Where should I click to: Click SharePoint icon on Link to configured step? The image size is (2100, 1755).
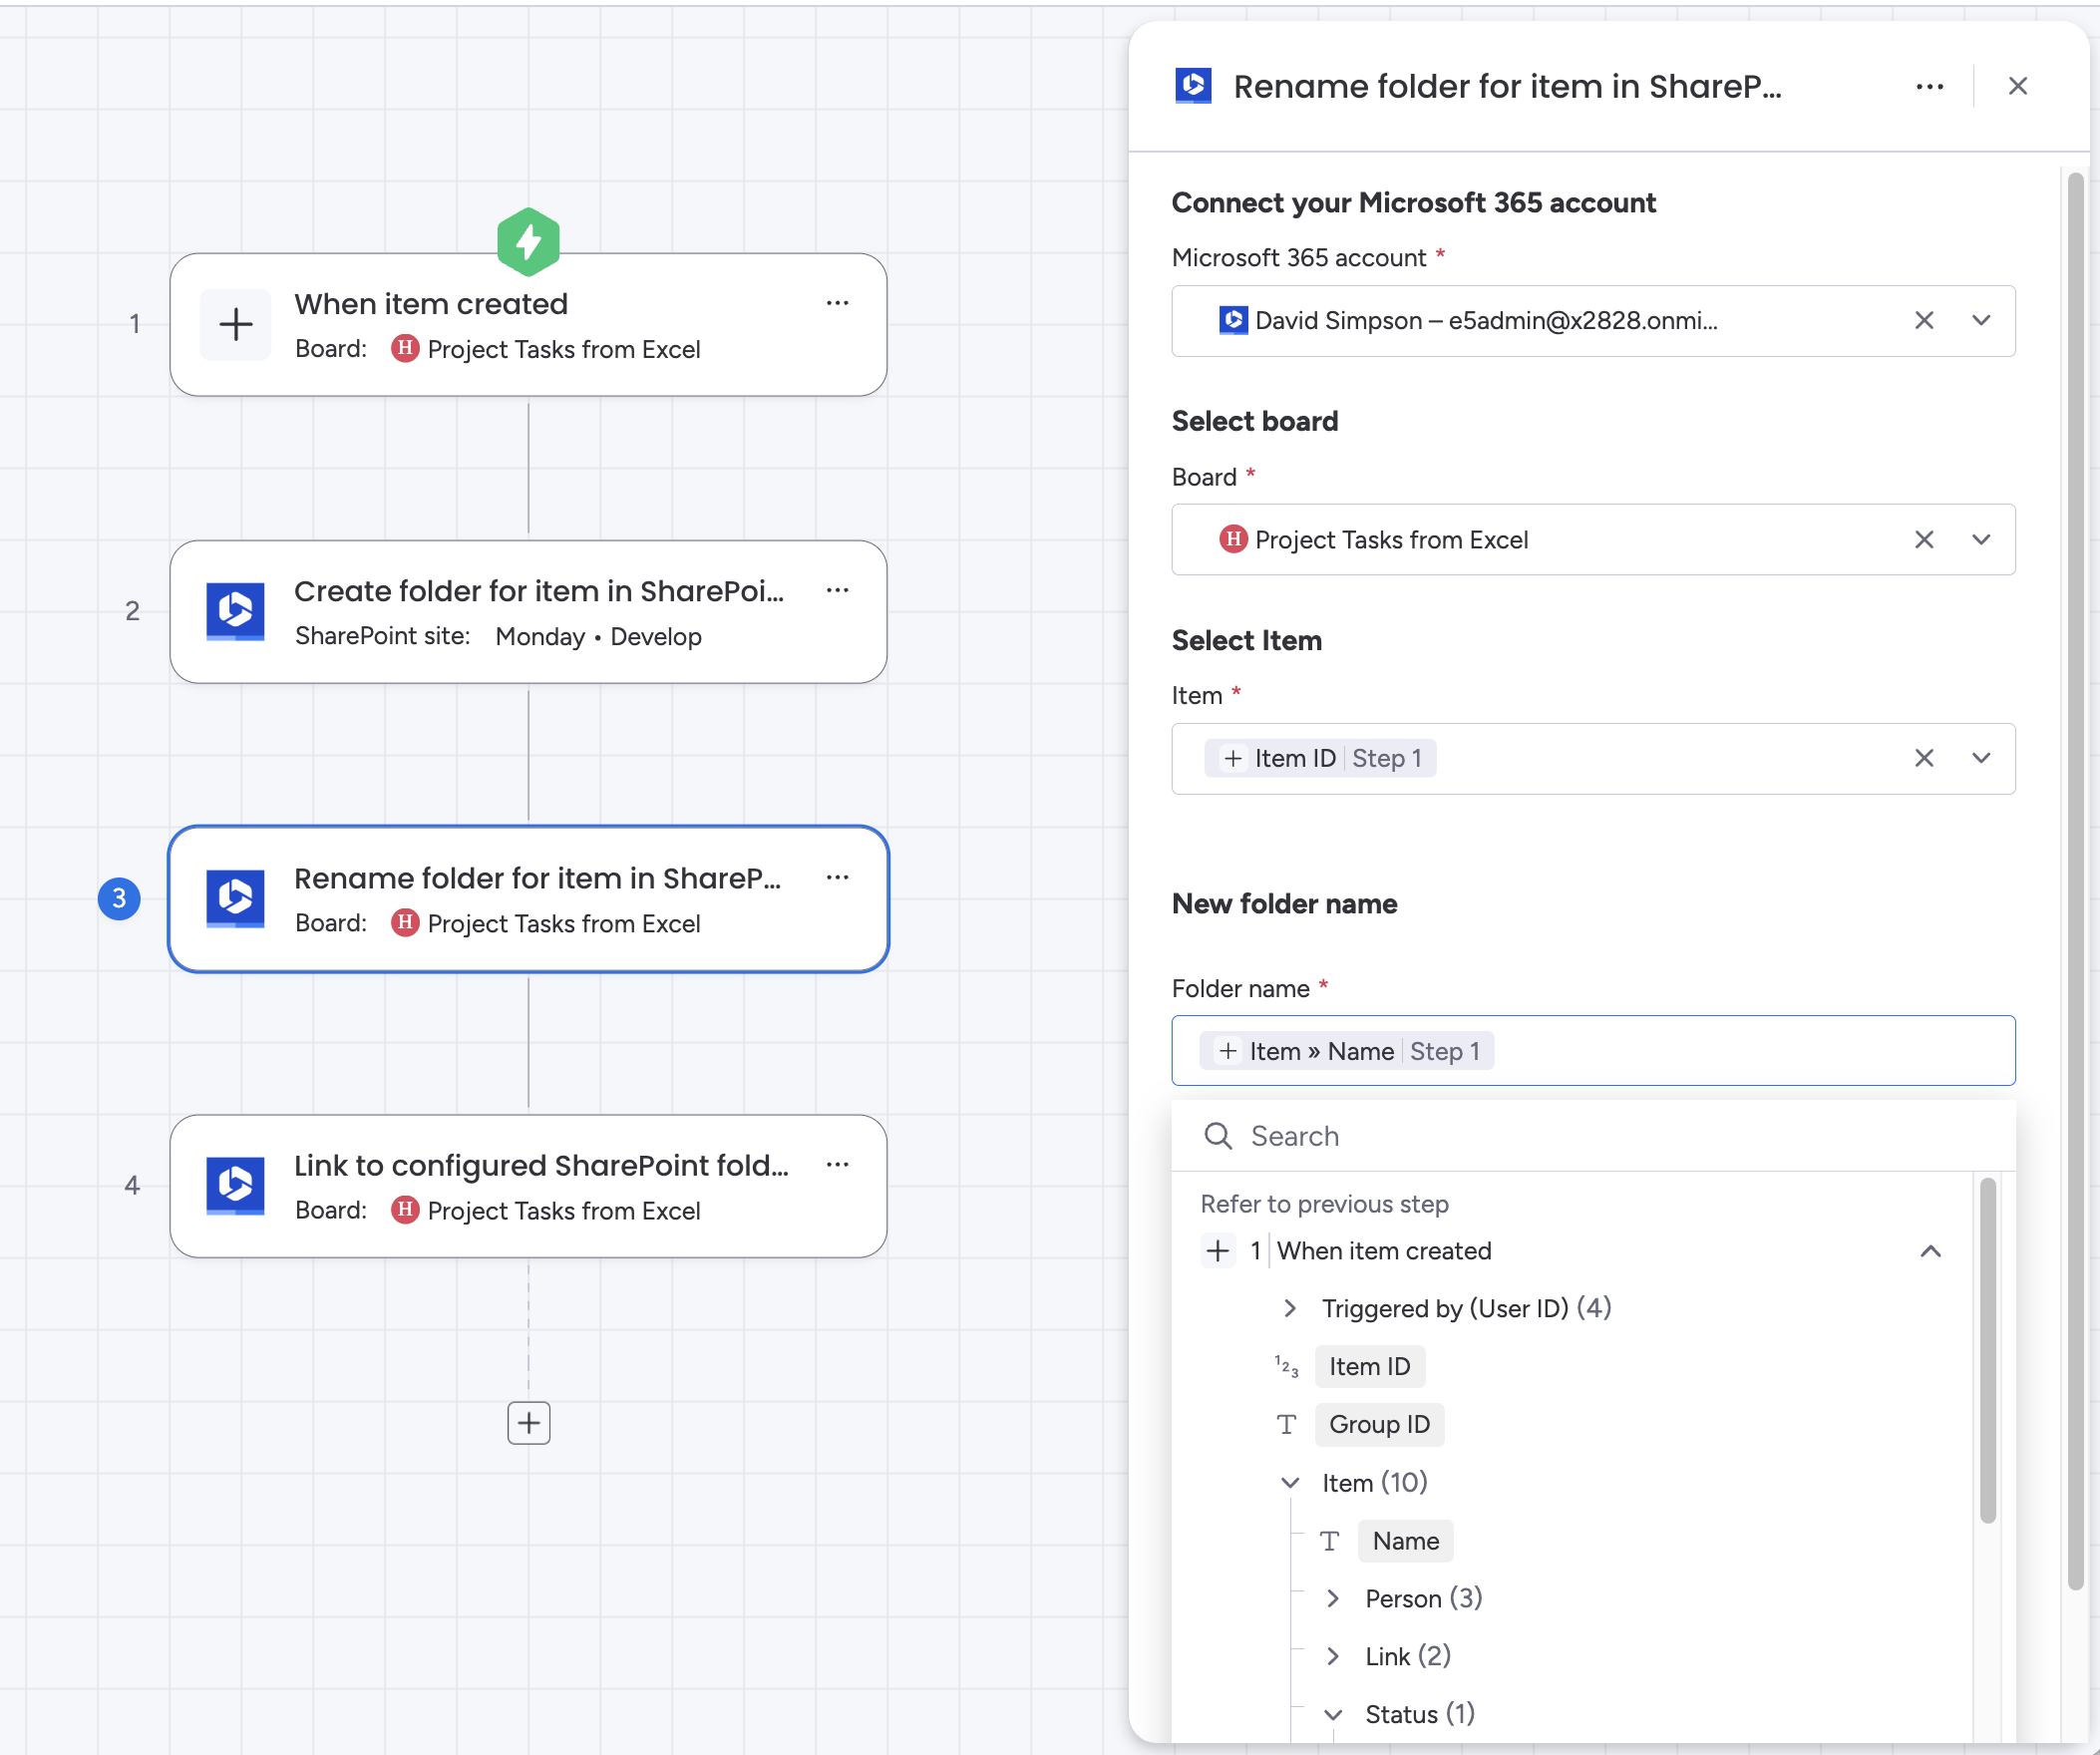pyautogui.click(x=236, y=1186)
